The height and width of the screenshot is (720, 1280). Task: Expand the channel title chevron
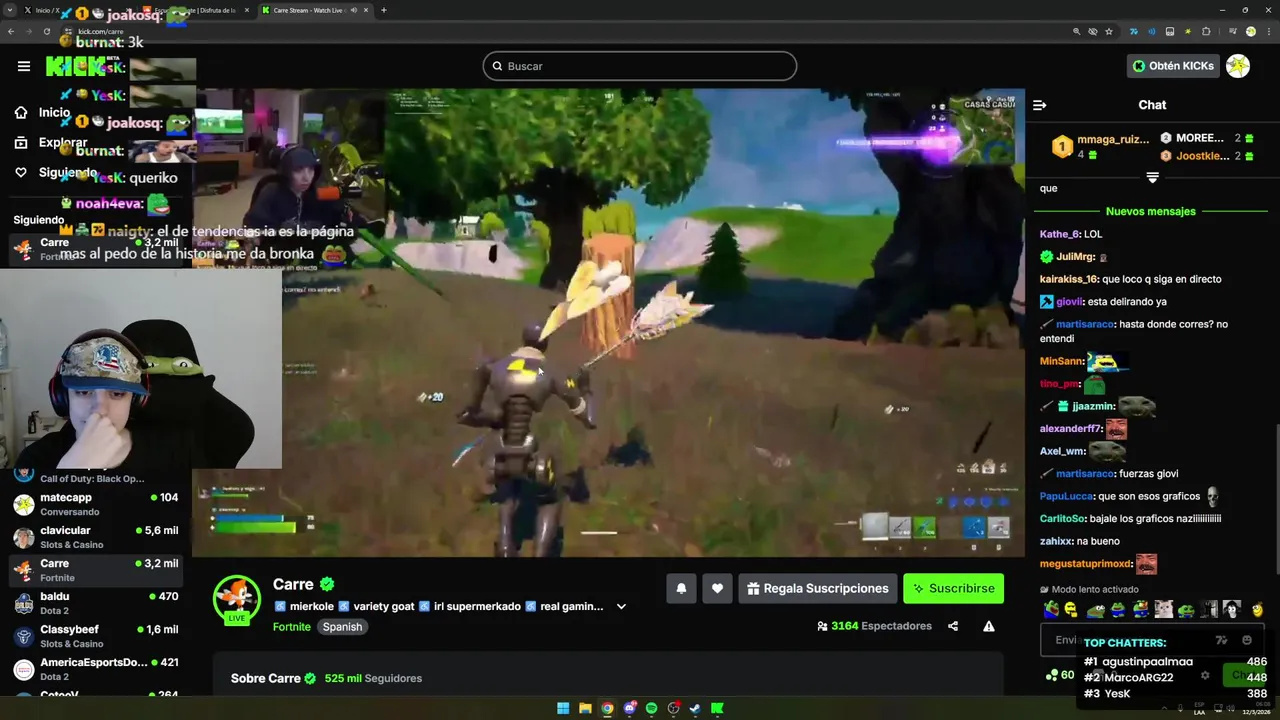pyautogui.click(x=621, y=606)
